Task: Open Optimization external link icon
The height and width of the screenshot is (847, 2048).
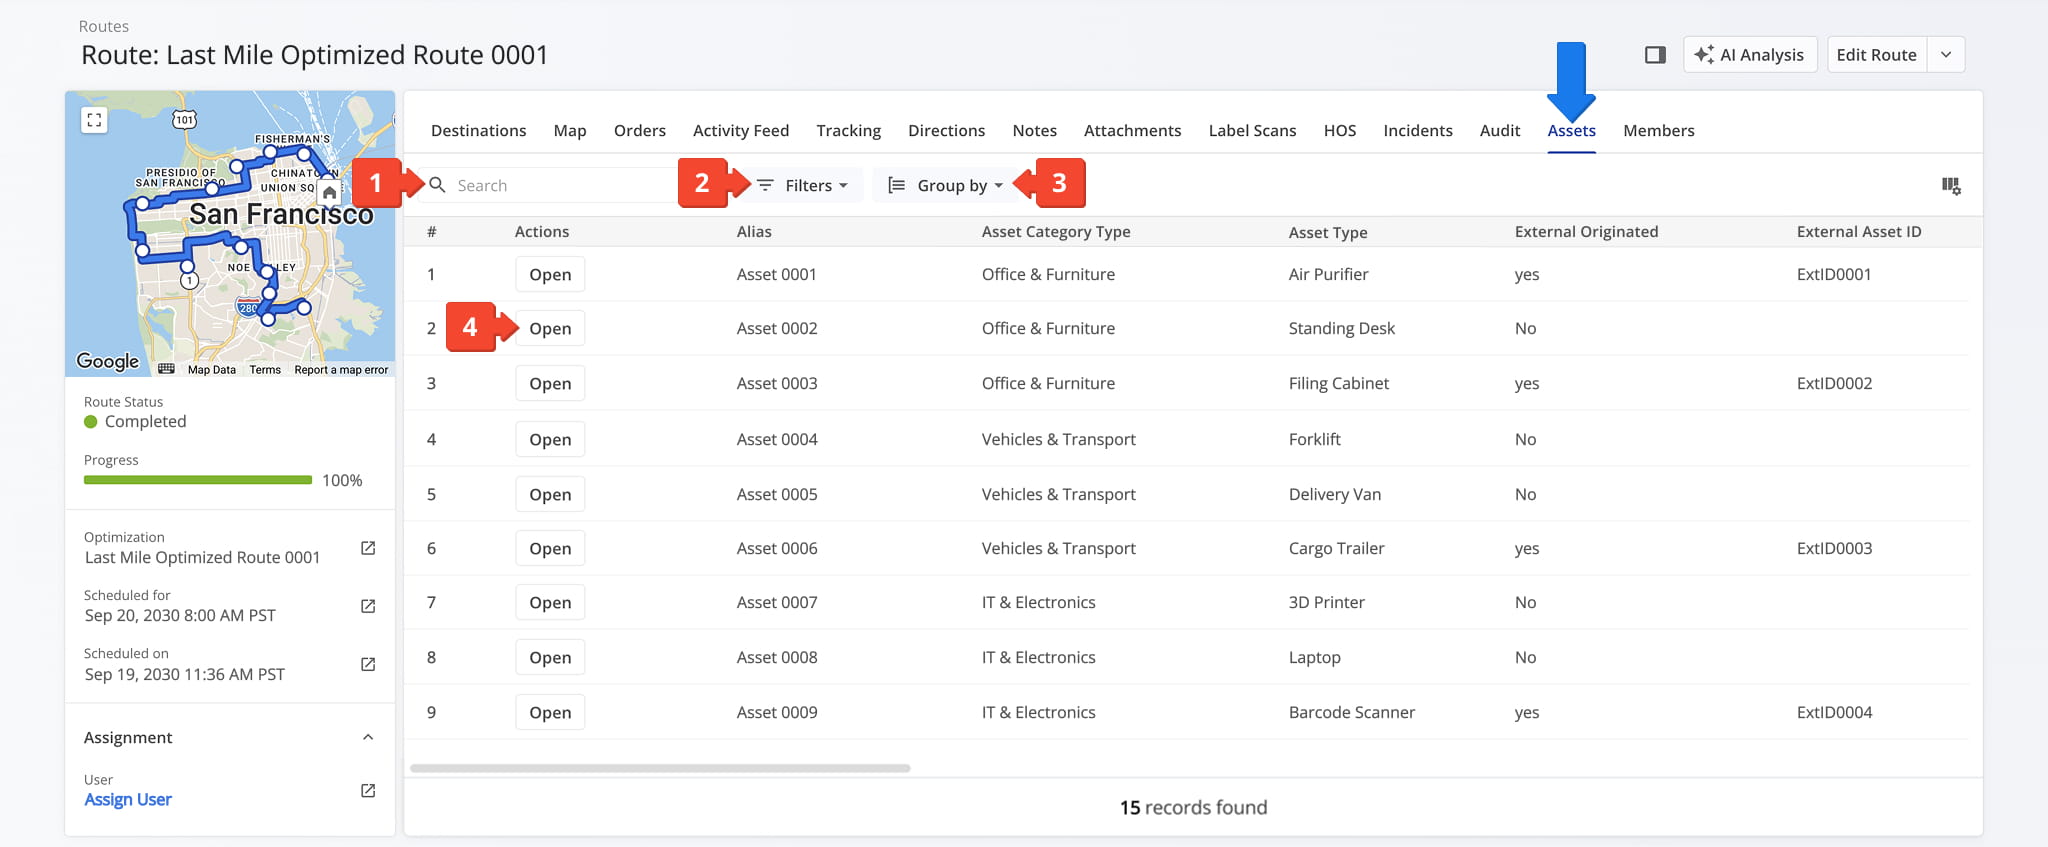Action: (368, 548)
